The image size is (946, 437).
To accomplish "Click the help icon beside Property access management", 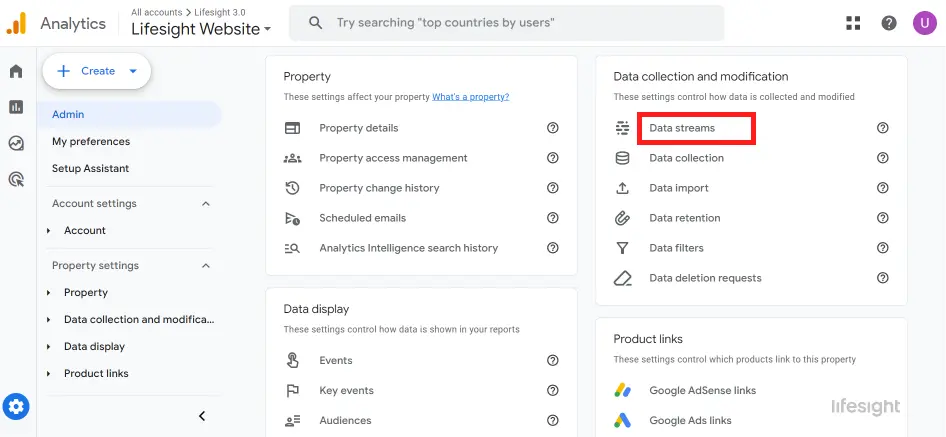I will 553,158.
